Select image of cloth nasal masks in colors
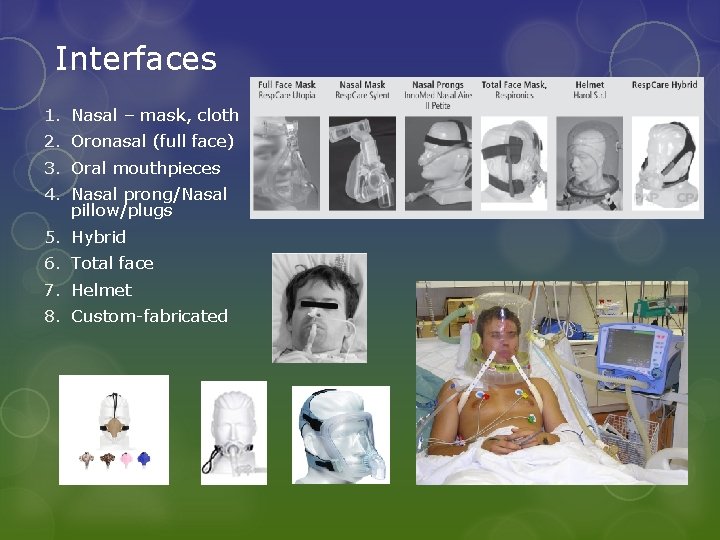Viewport: 720px width, 540px height. pos(114,430)
